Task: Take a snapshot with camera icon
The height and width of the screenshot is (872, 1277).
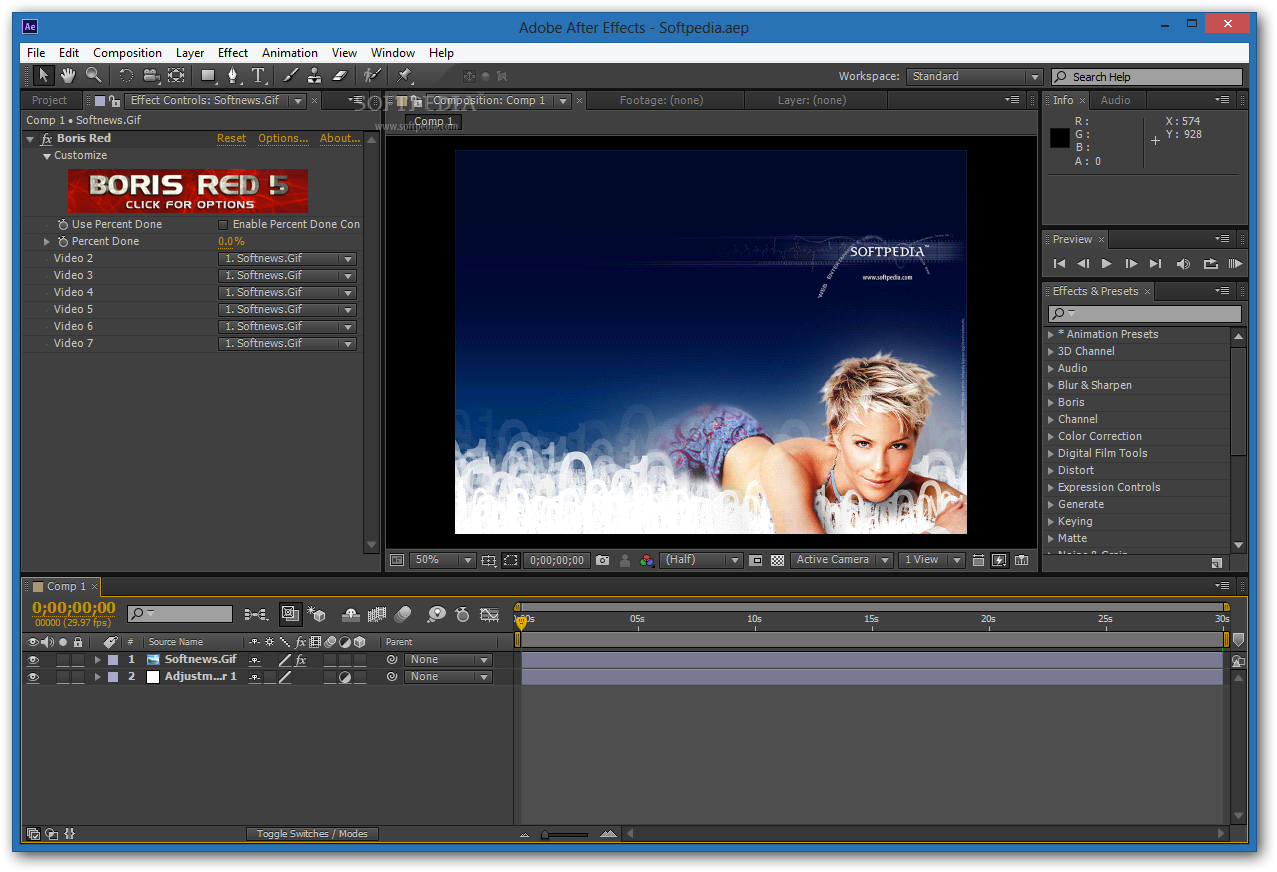Action: [602, 561]
